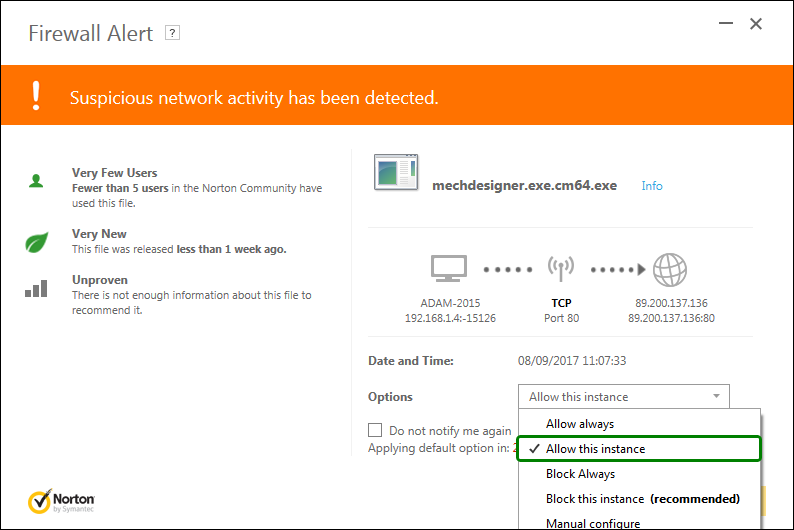Click the TCP protocol label
Image resolution: width=794 pixels, height=530 pixels.
(561, 303)
